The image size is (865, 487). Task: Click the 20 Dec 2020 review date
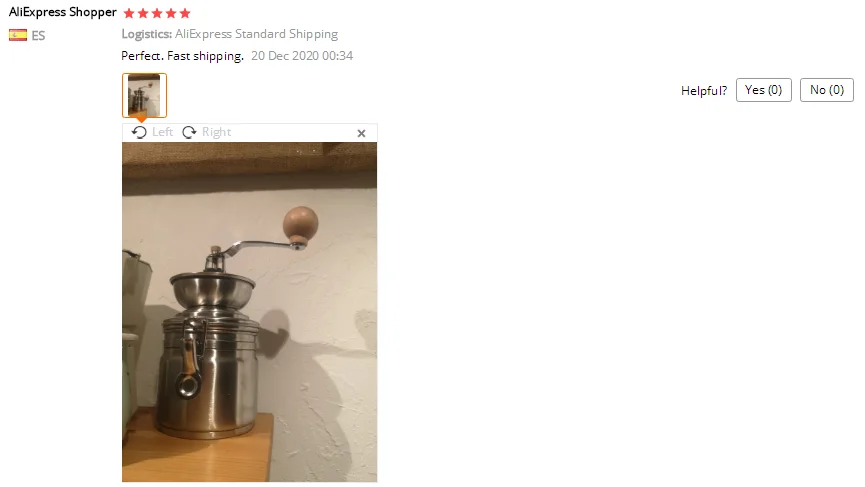(x=302, y=56)
